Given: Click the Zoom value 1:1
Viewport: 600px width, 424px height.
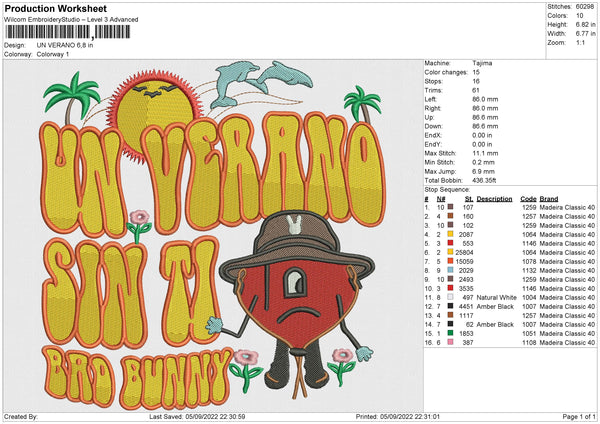Looking at the screenshot, I should click(580, 42).
